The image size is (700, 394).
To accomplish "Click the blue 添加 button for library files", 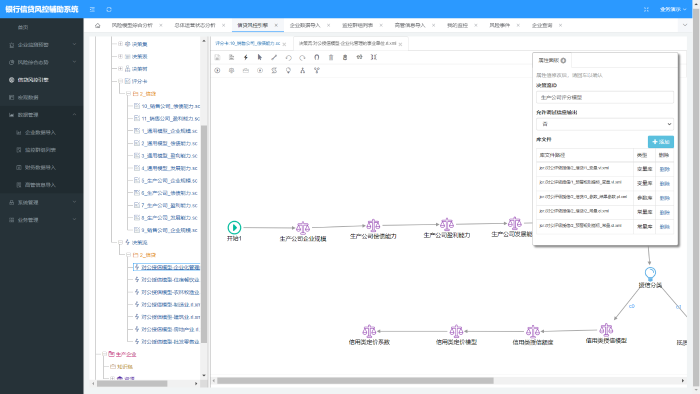I will pyautogui.click(x=661, y=142).
